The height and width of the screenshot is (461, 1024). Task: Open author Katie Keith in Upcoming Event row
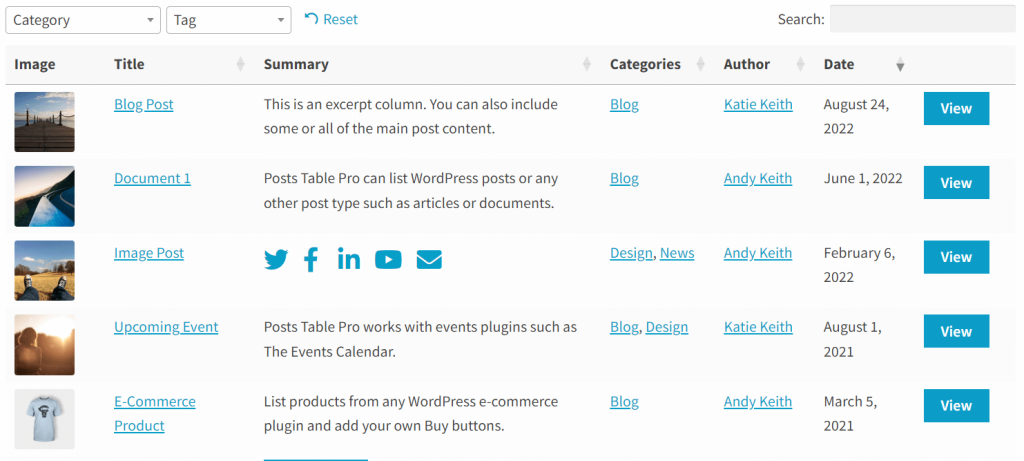coord(758,326)
